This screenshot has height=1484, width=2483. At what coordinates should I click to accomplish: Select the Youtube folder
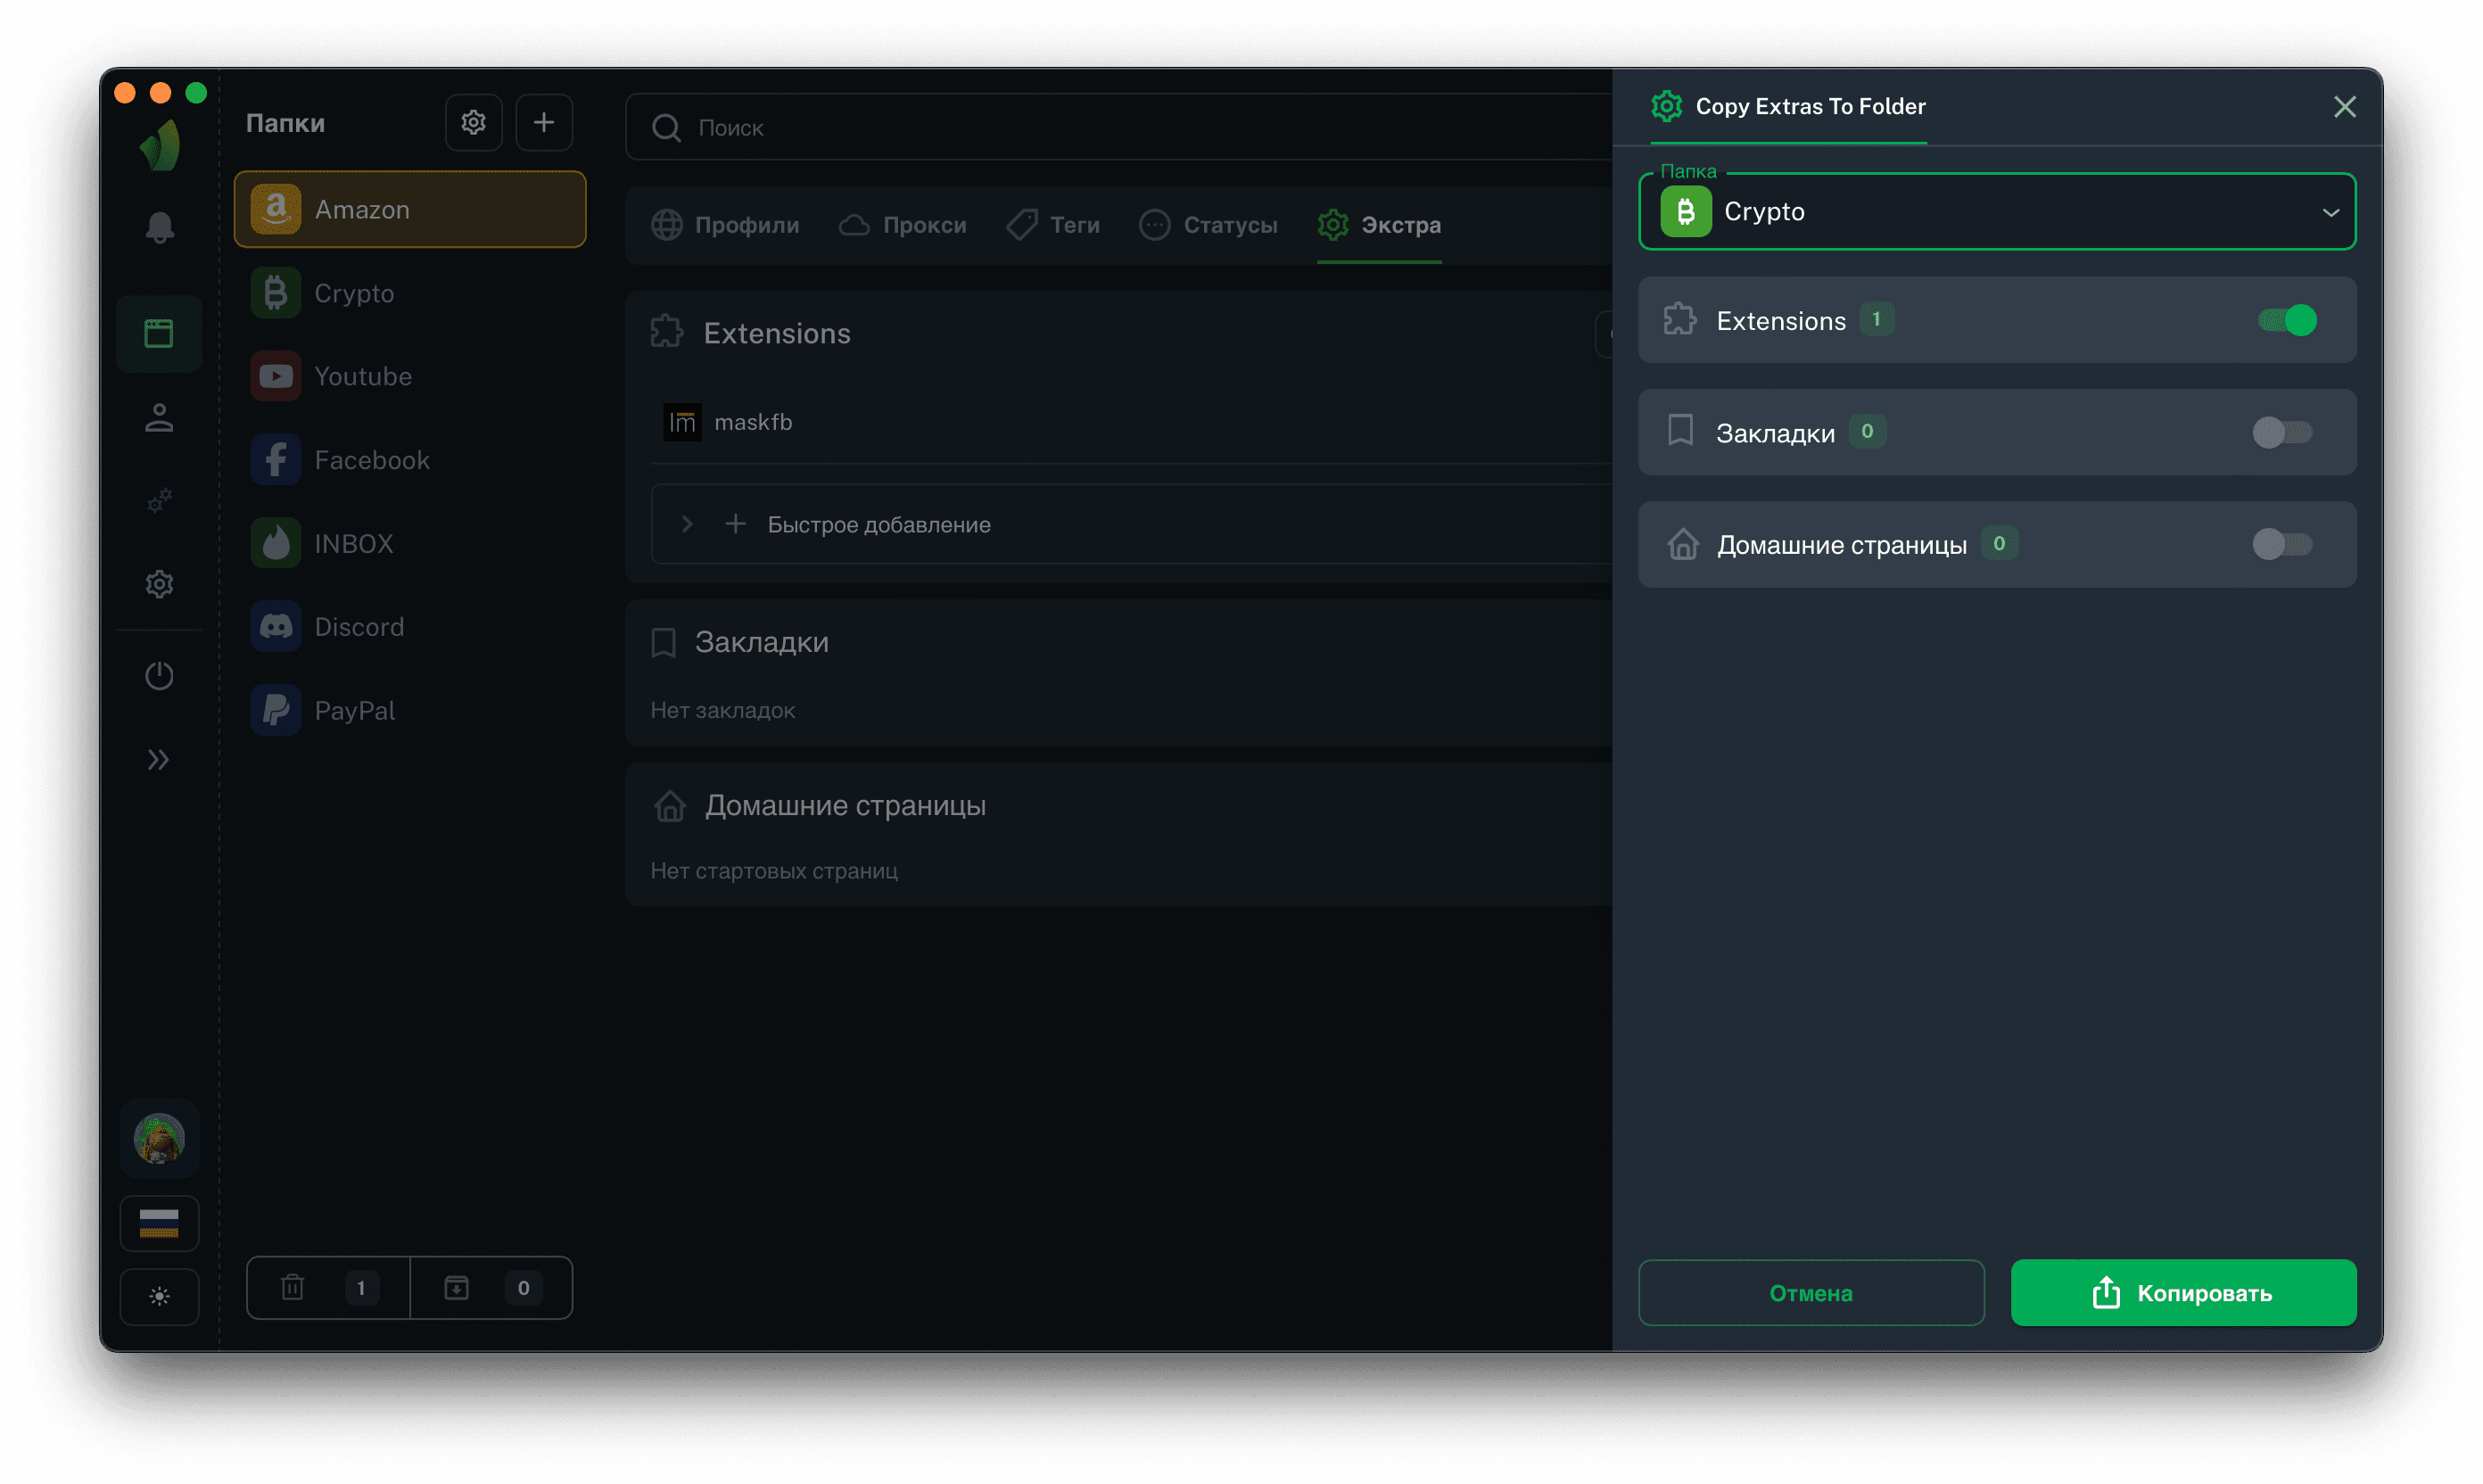[362, 376]
